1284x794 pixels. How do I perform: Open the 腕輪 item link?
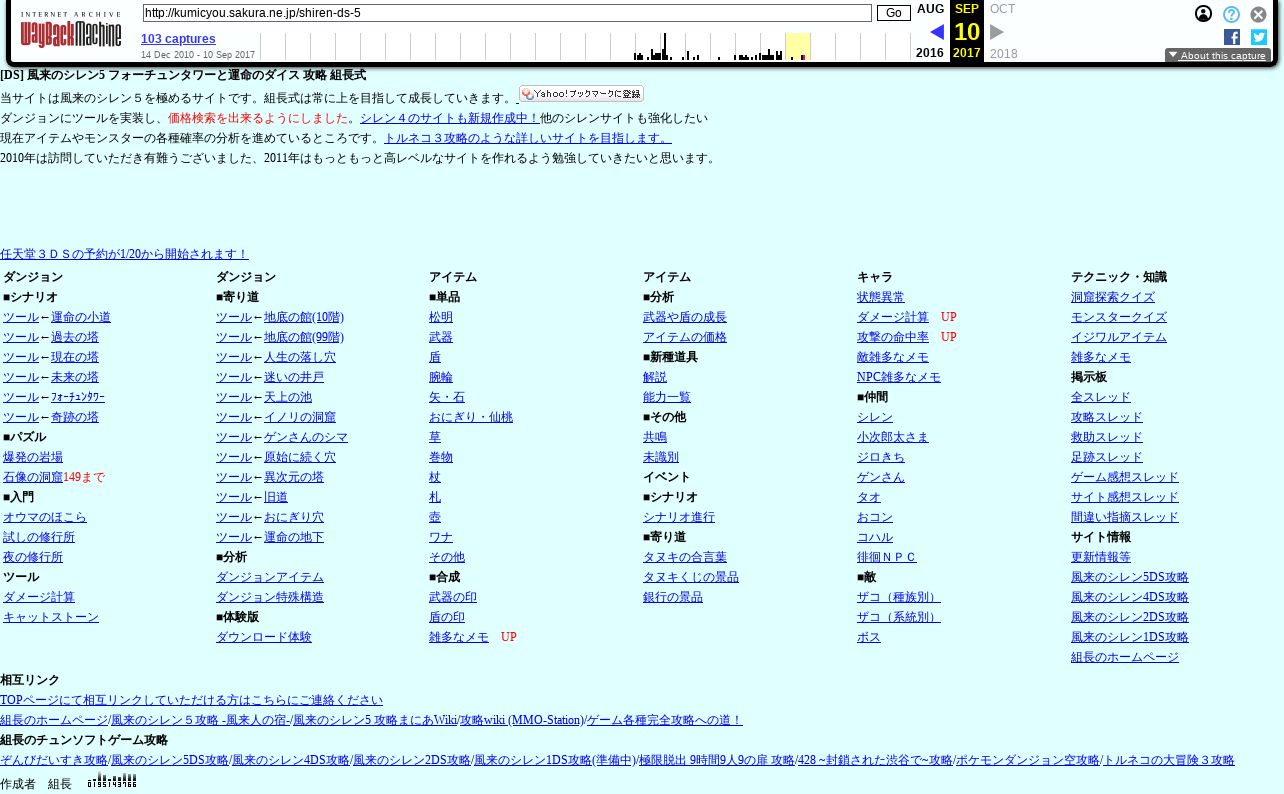[x=441, y=377]
